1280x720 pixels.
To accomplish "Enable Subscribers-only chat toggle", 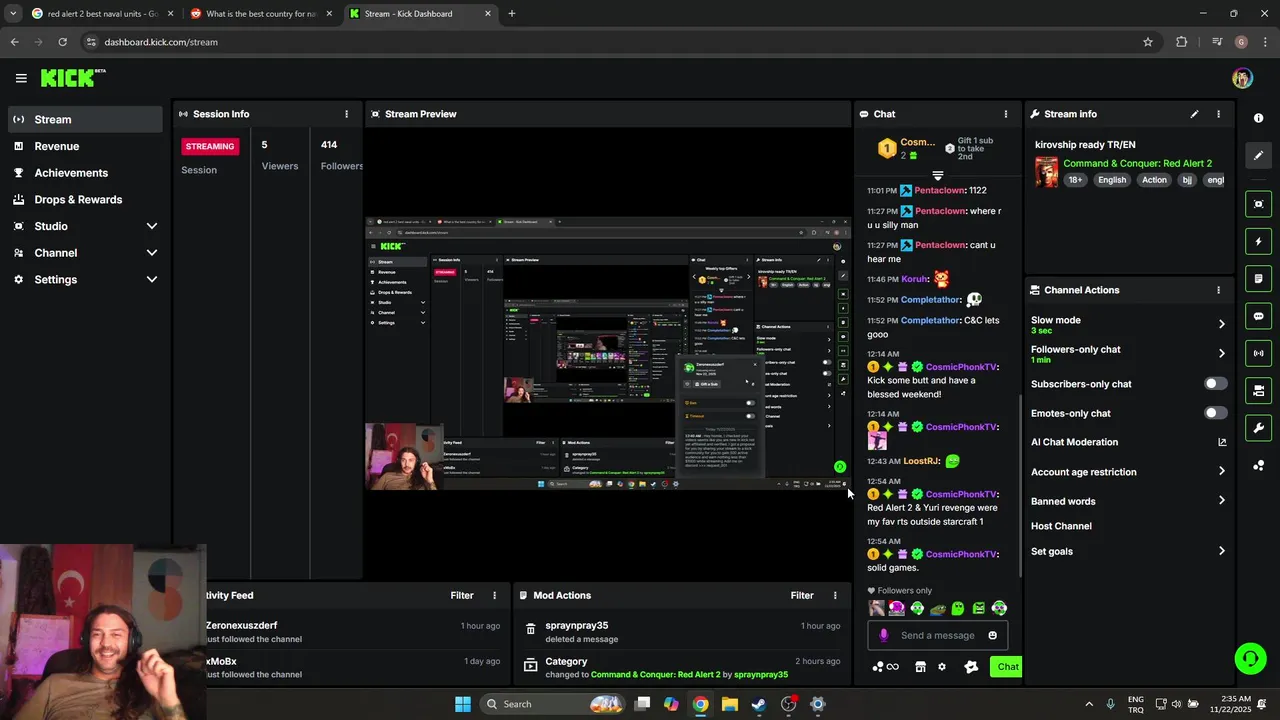I will pyautogui.click(x=1215, y=384).
